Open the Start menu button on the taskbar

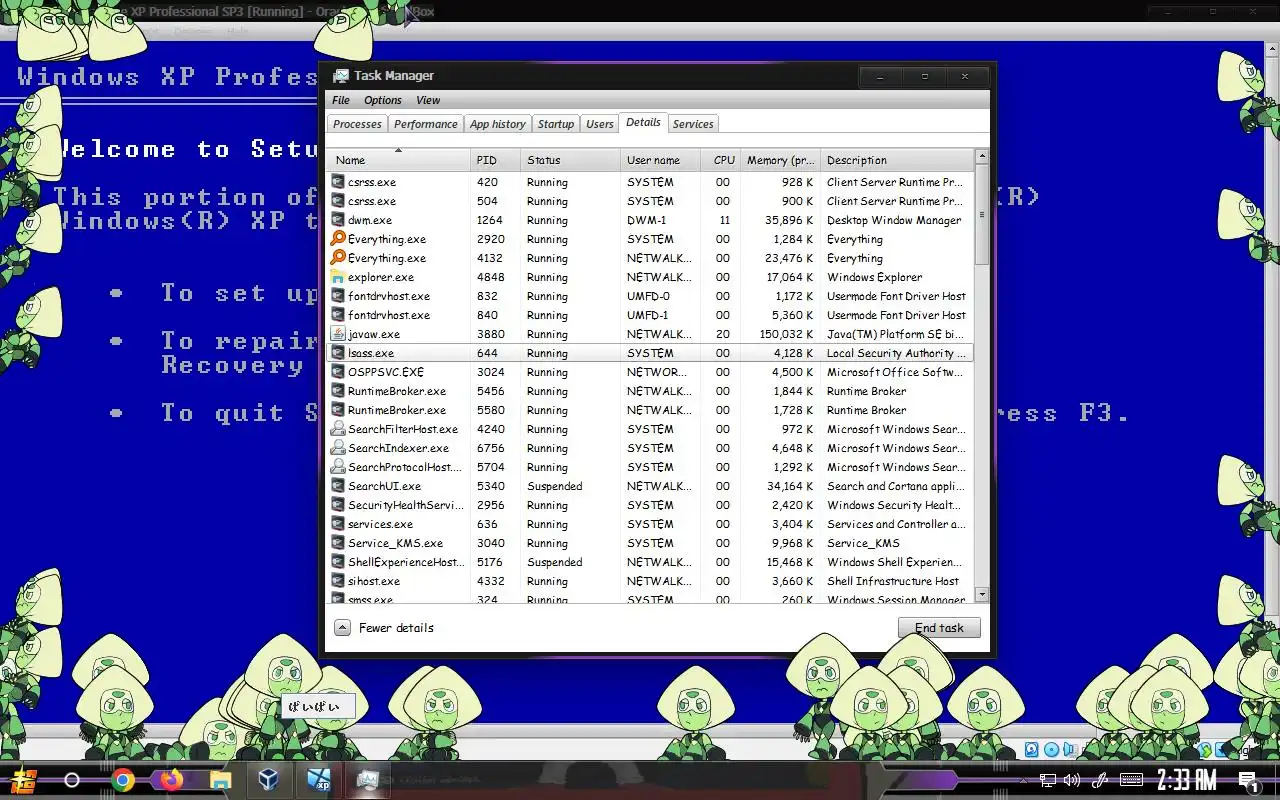[x=22, y=780]
